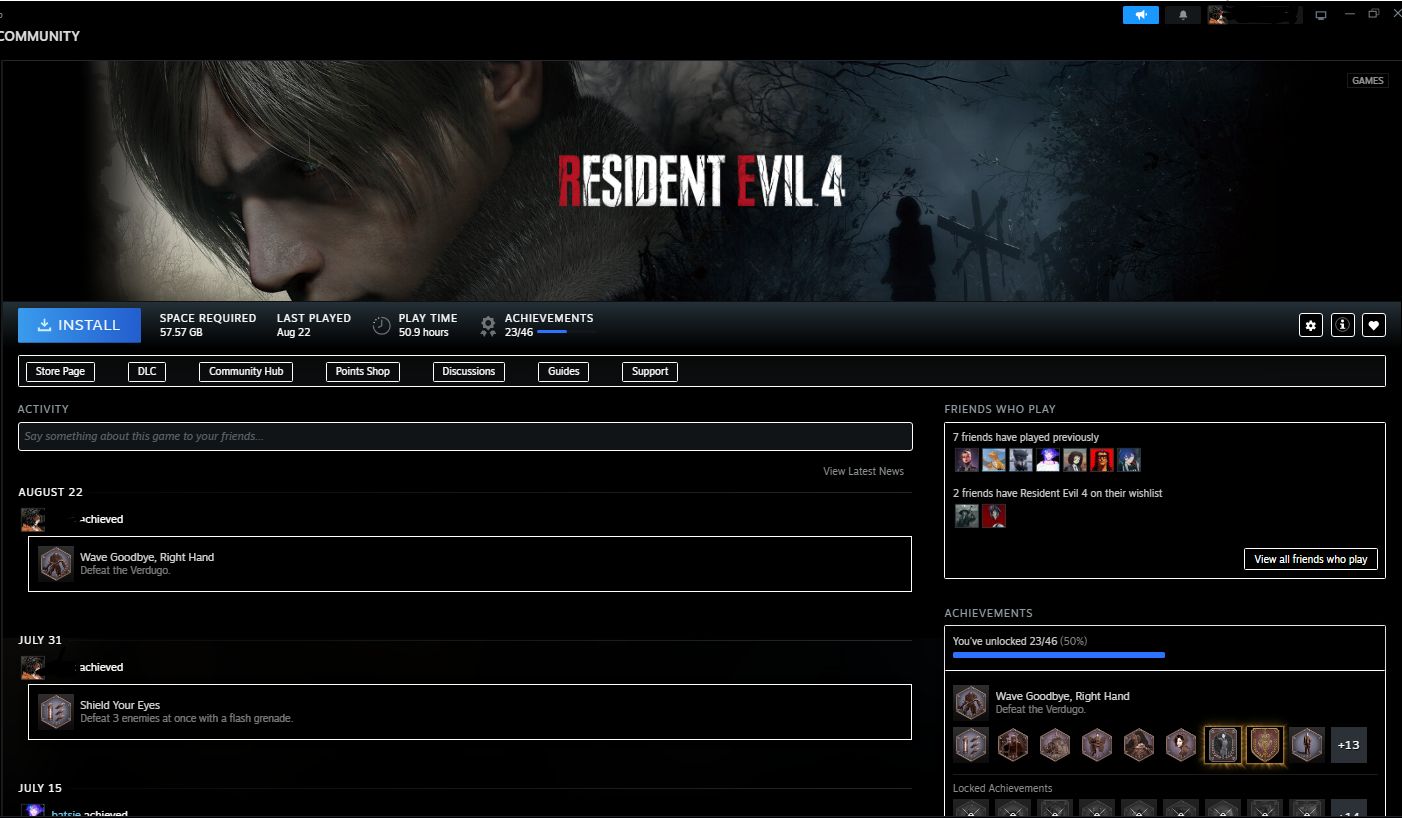This screenshot has height=818, width=1402.
Task: Click "2 friends have Resident Evil 4 on their wishlist" text
Action: [1057, 493]
